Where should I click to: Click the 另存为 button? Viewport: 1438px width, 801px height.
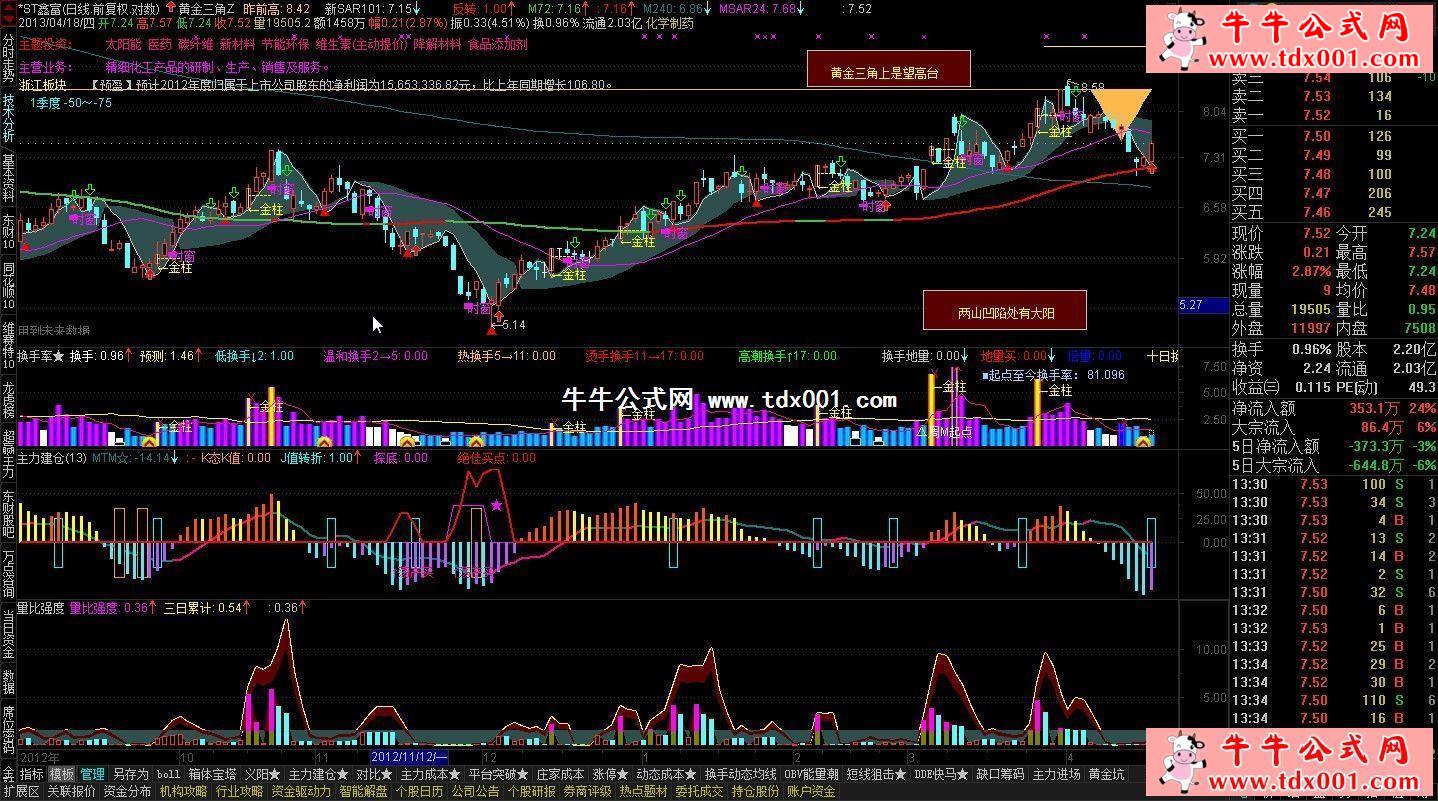pos(130,774)
